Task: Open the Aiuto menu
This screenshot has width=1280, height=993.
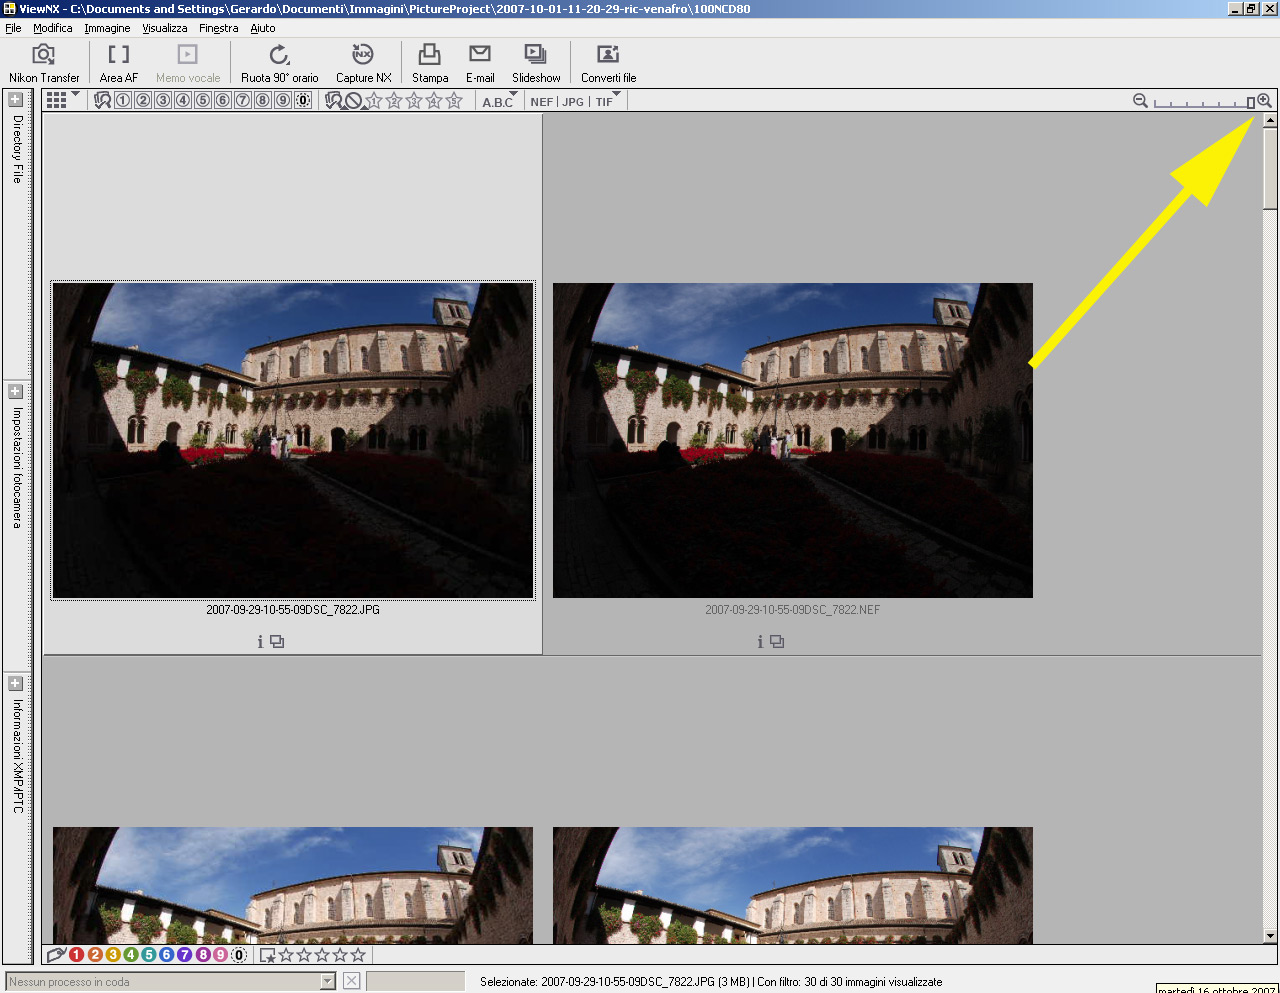Action: click(263, 28)
